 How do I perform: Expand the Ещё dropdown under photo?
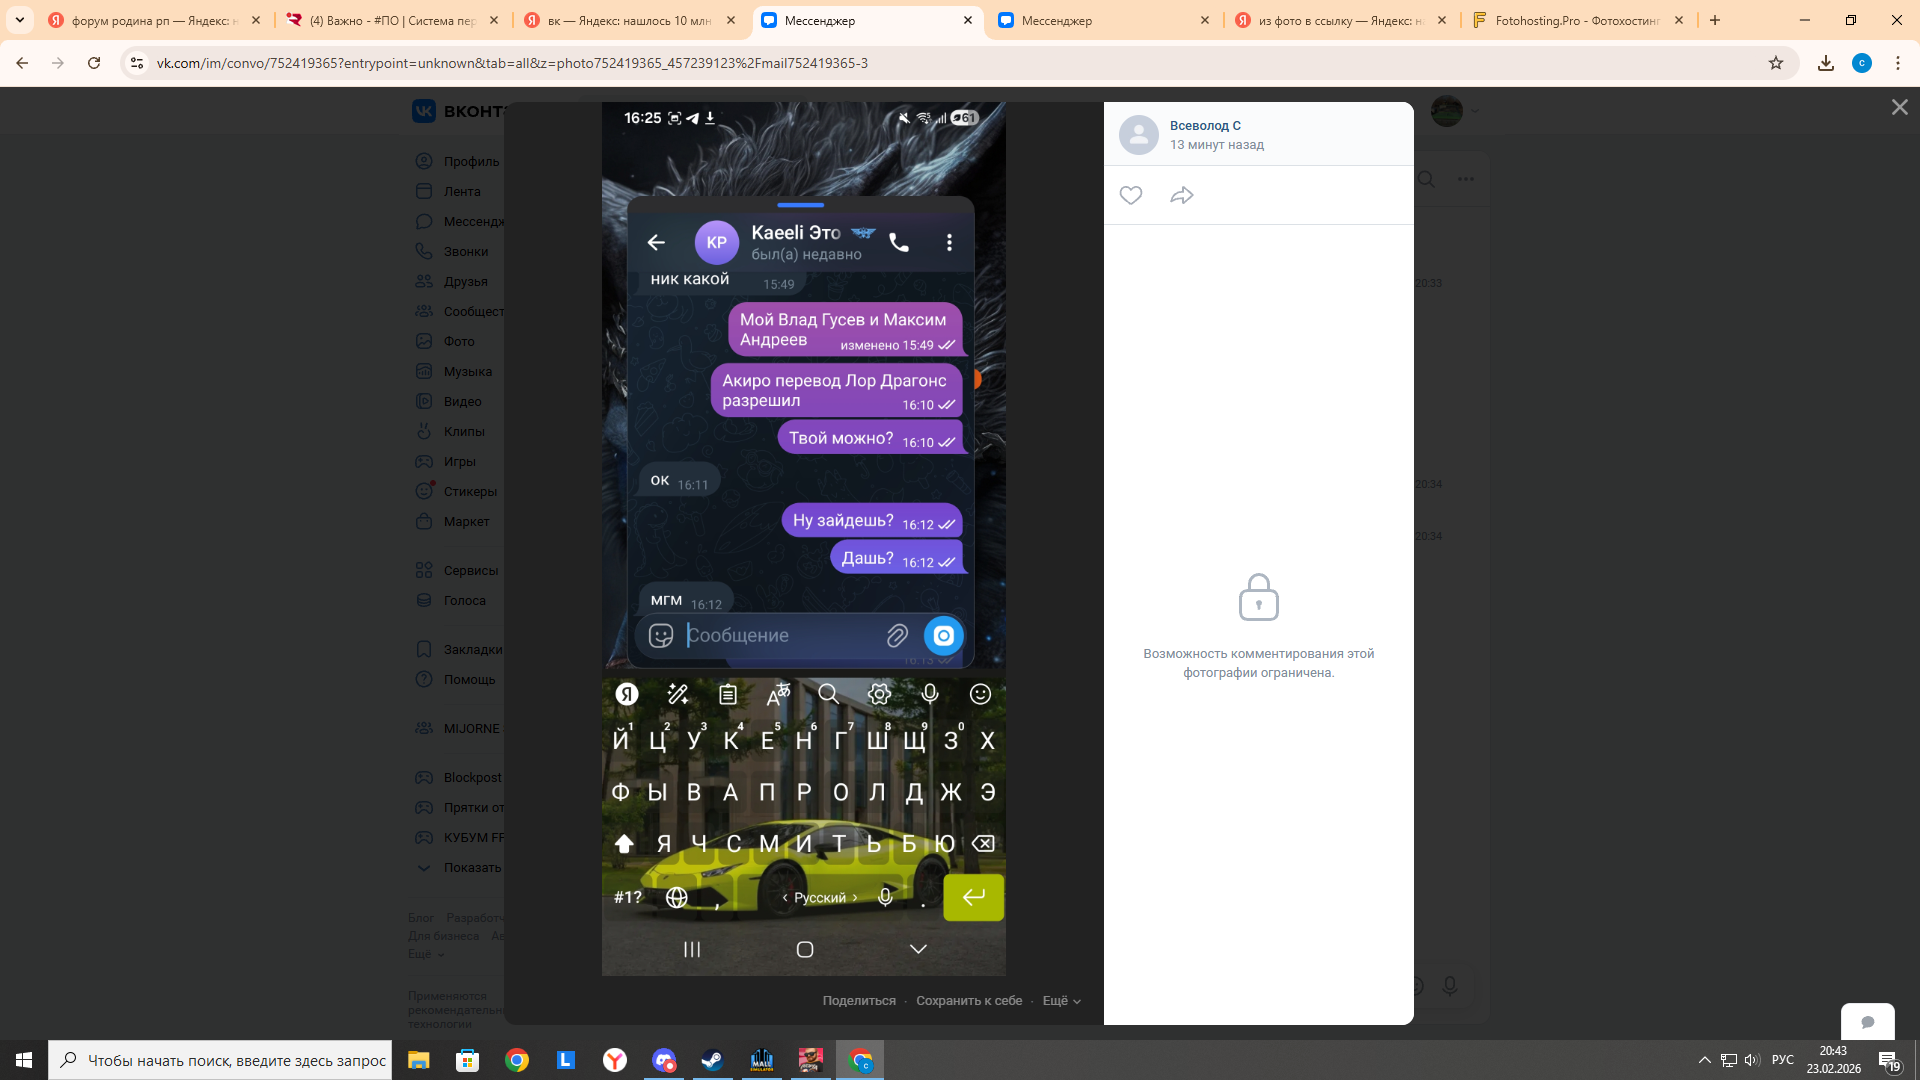pos(1061,1000)
